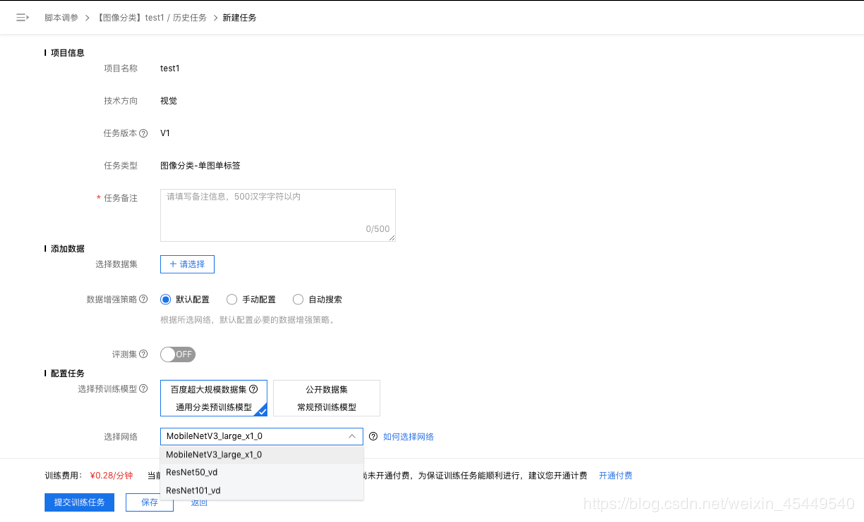Open help icon beside 评测集
The image size is (864, 522).
(143, 354)
